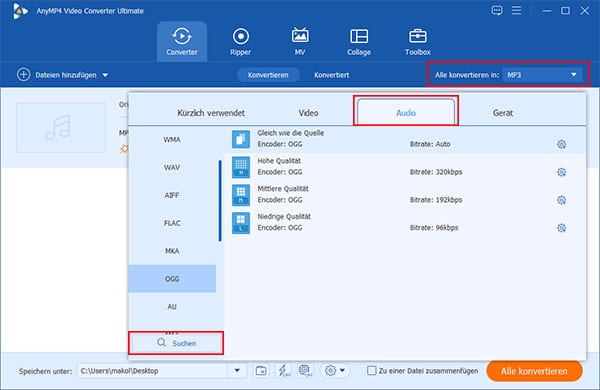Click Bitrate: 192kbps text
The width and height of the screenshot is (600, 390).
coord(436,200)
